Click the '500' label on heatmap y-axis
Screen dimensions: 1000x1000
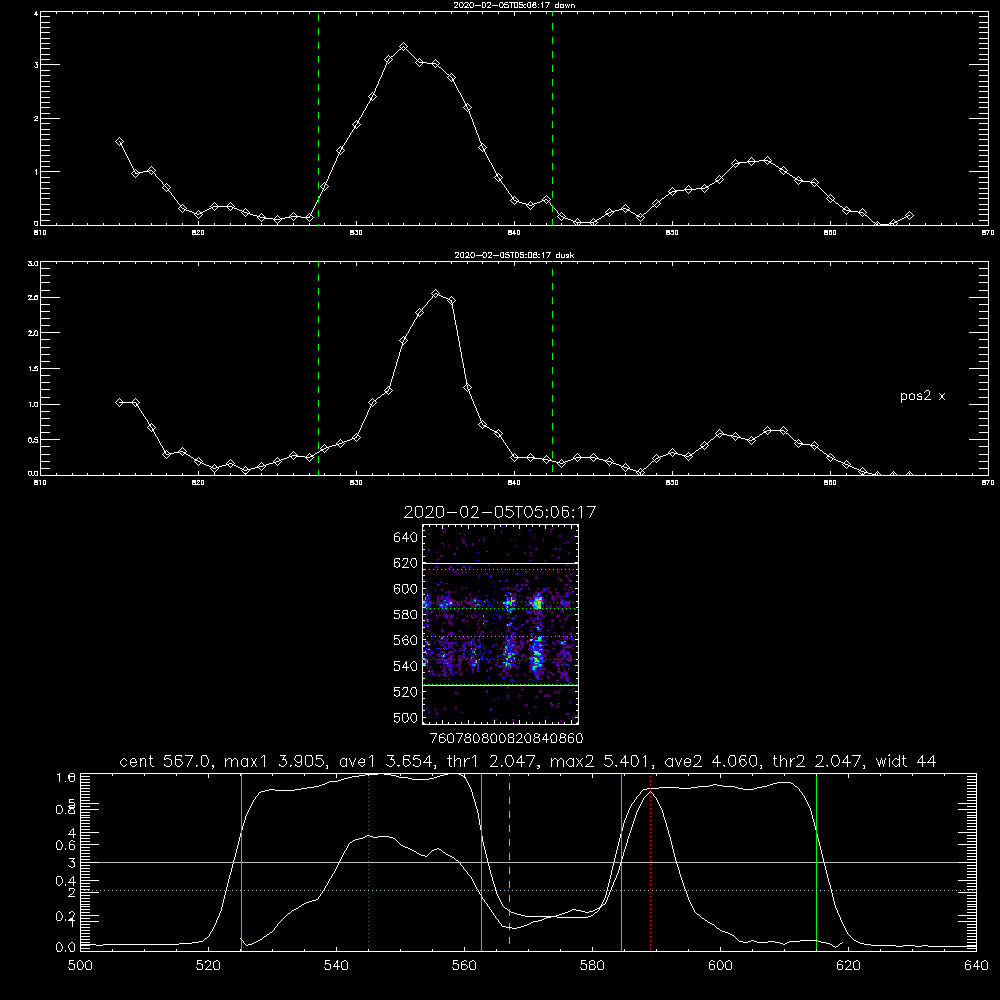pyautogui.click(x=405, y=717)
